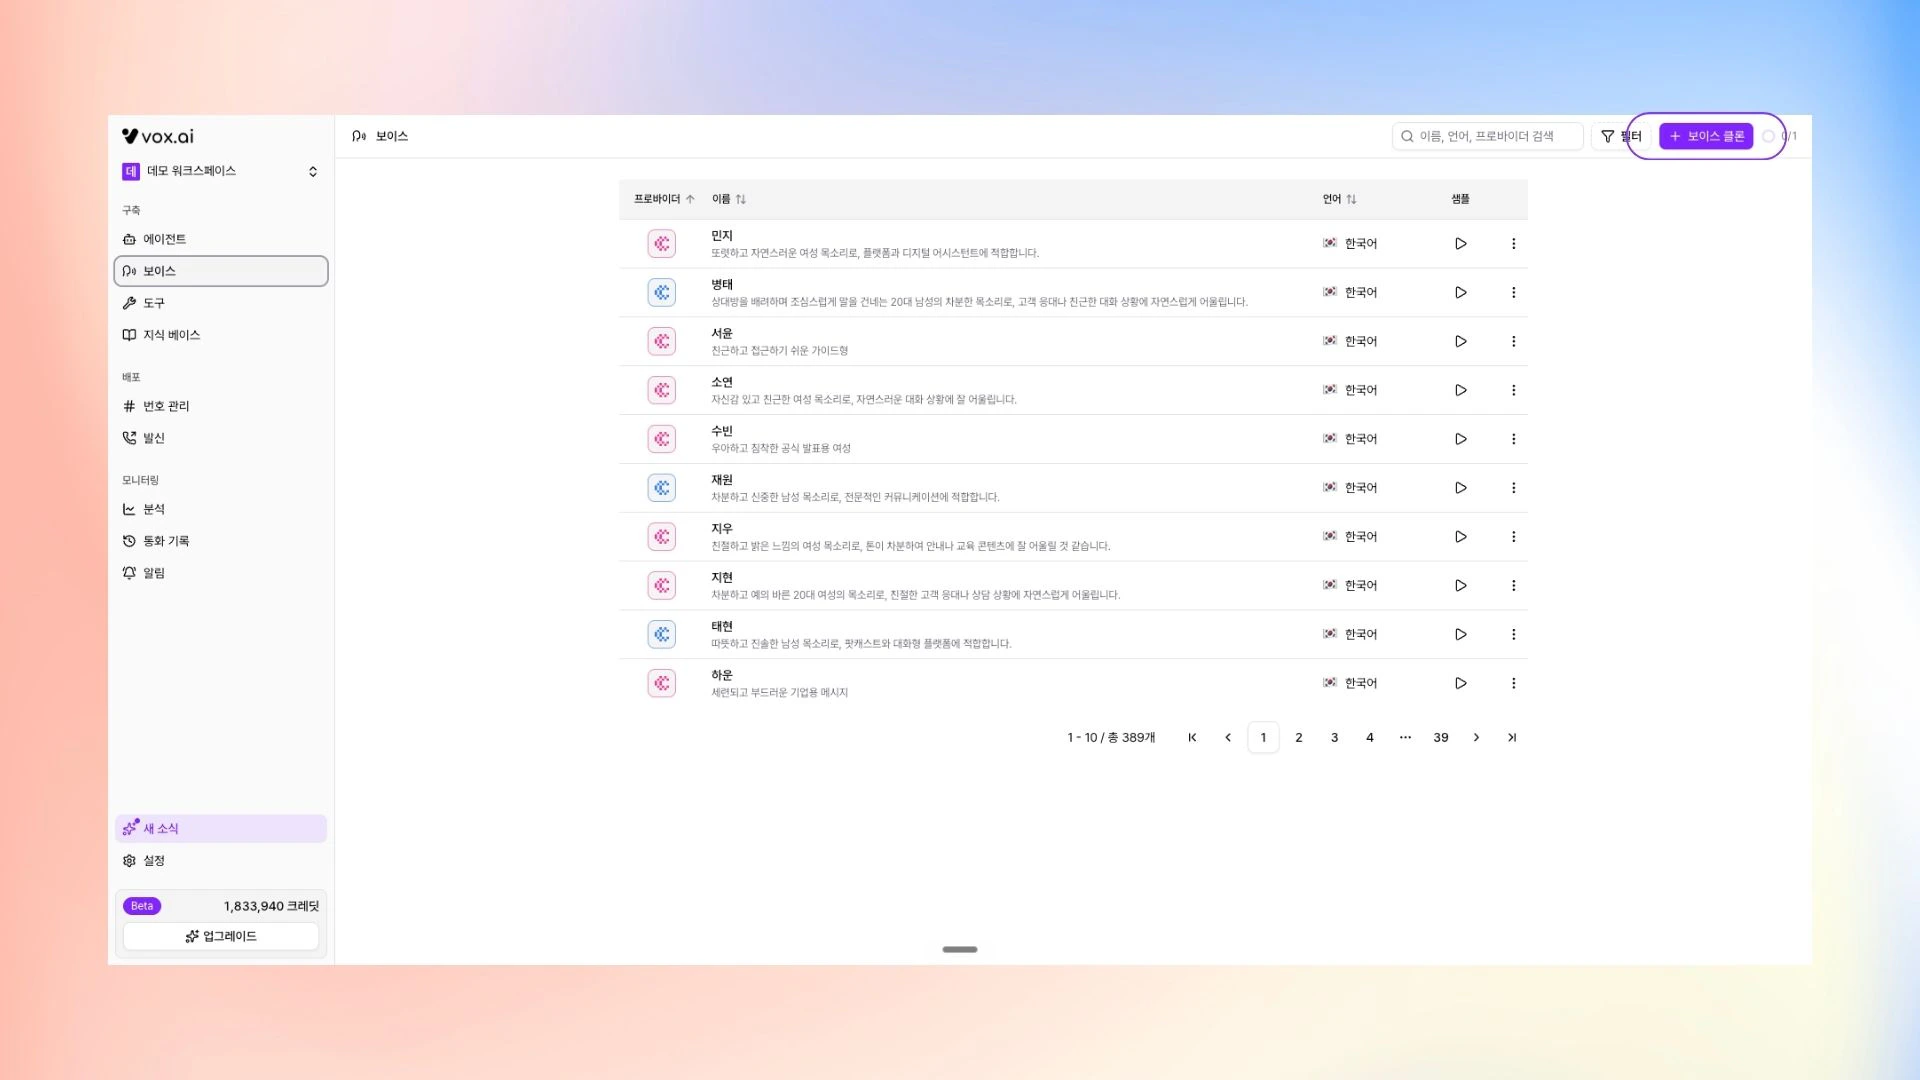
Task: Click the blue provider icon of voice 재원
Action: click(661, 488)
